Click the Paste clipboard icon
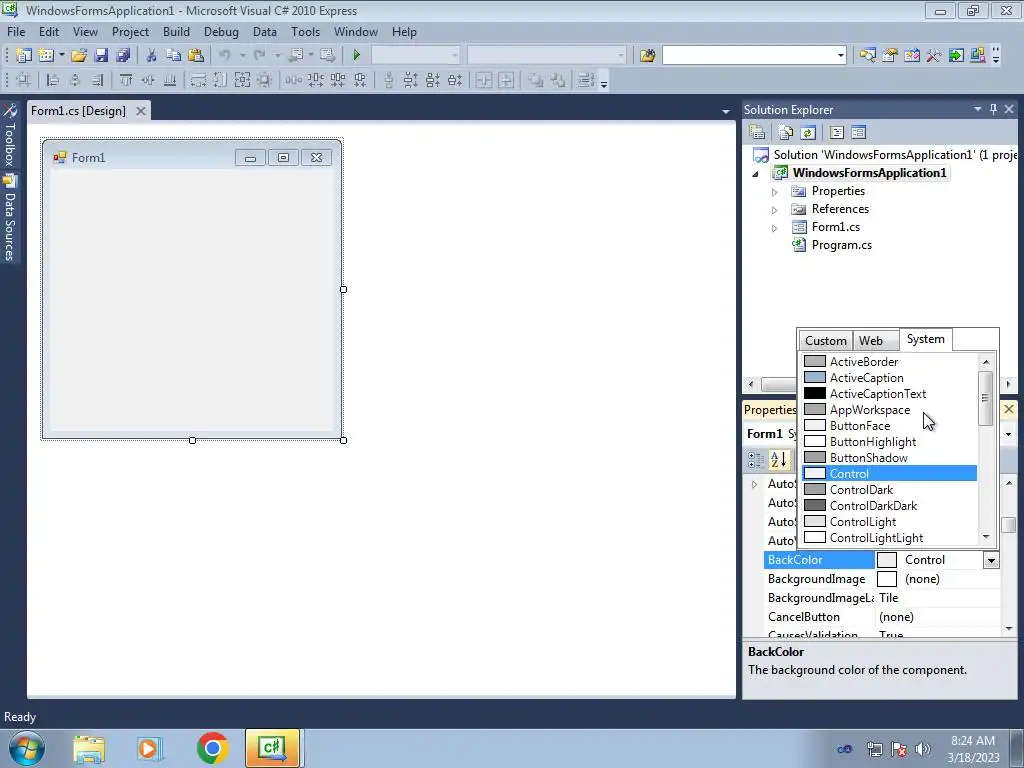This screenshot has width=1024, height=768. point(195,56)
